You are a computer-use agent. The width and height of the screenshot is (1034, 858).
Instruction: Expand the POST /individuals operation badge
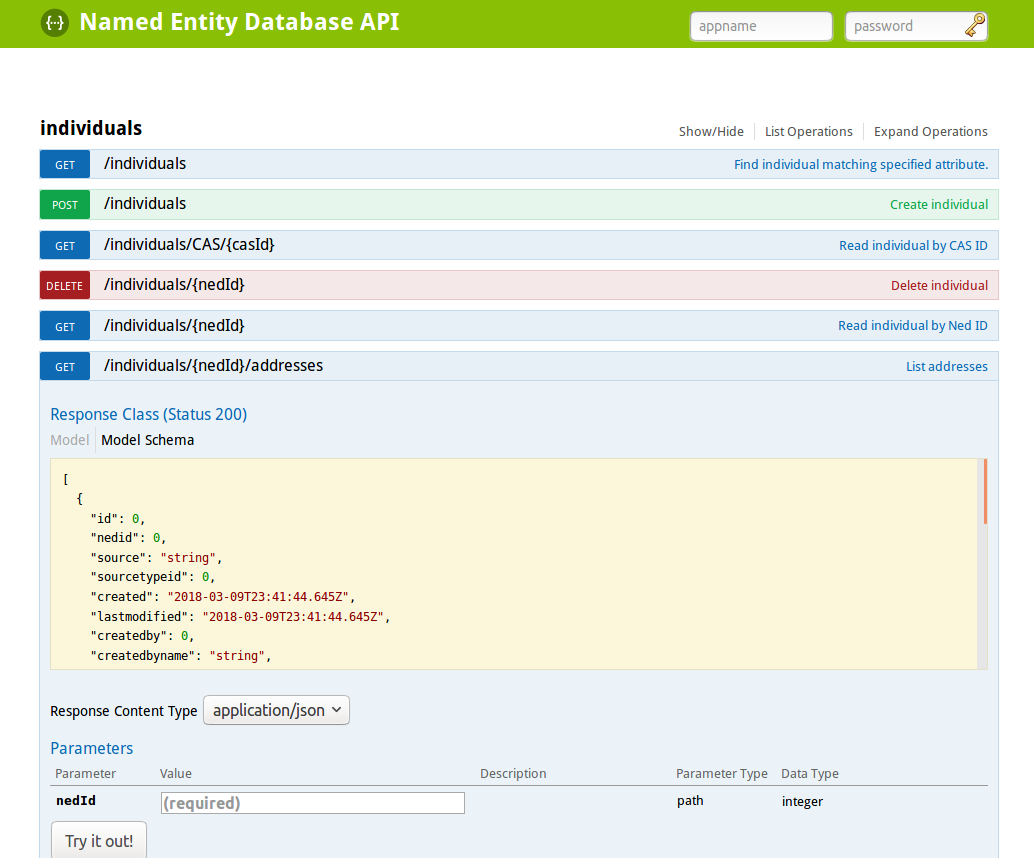tap(65, 204)
